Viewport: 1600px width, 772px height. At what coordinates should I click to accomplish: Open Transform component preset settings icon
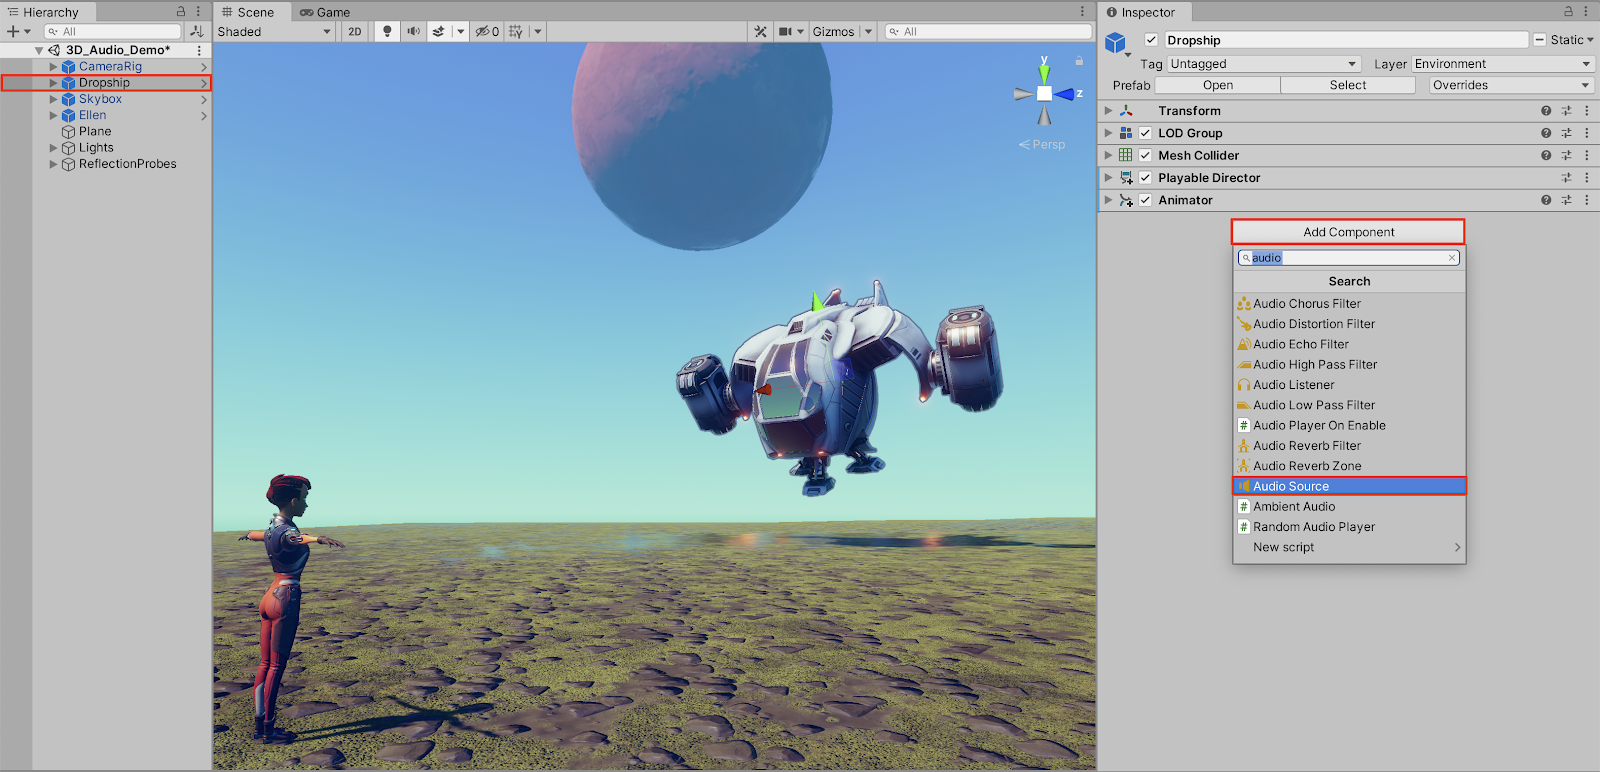[x=1566, y=111]
